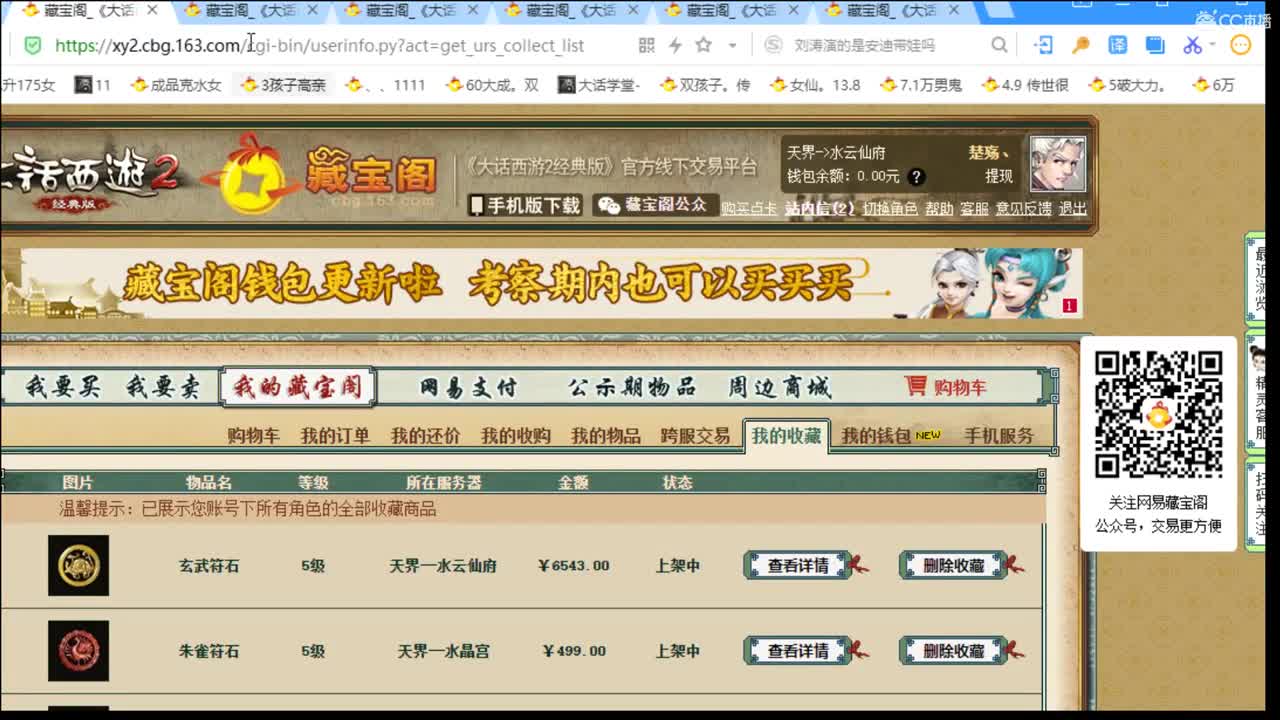The height and width of the screenshot is (720, 1280).
Task: Click the blue window screenshot icon
Action: pos(1155,45)
